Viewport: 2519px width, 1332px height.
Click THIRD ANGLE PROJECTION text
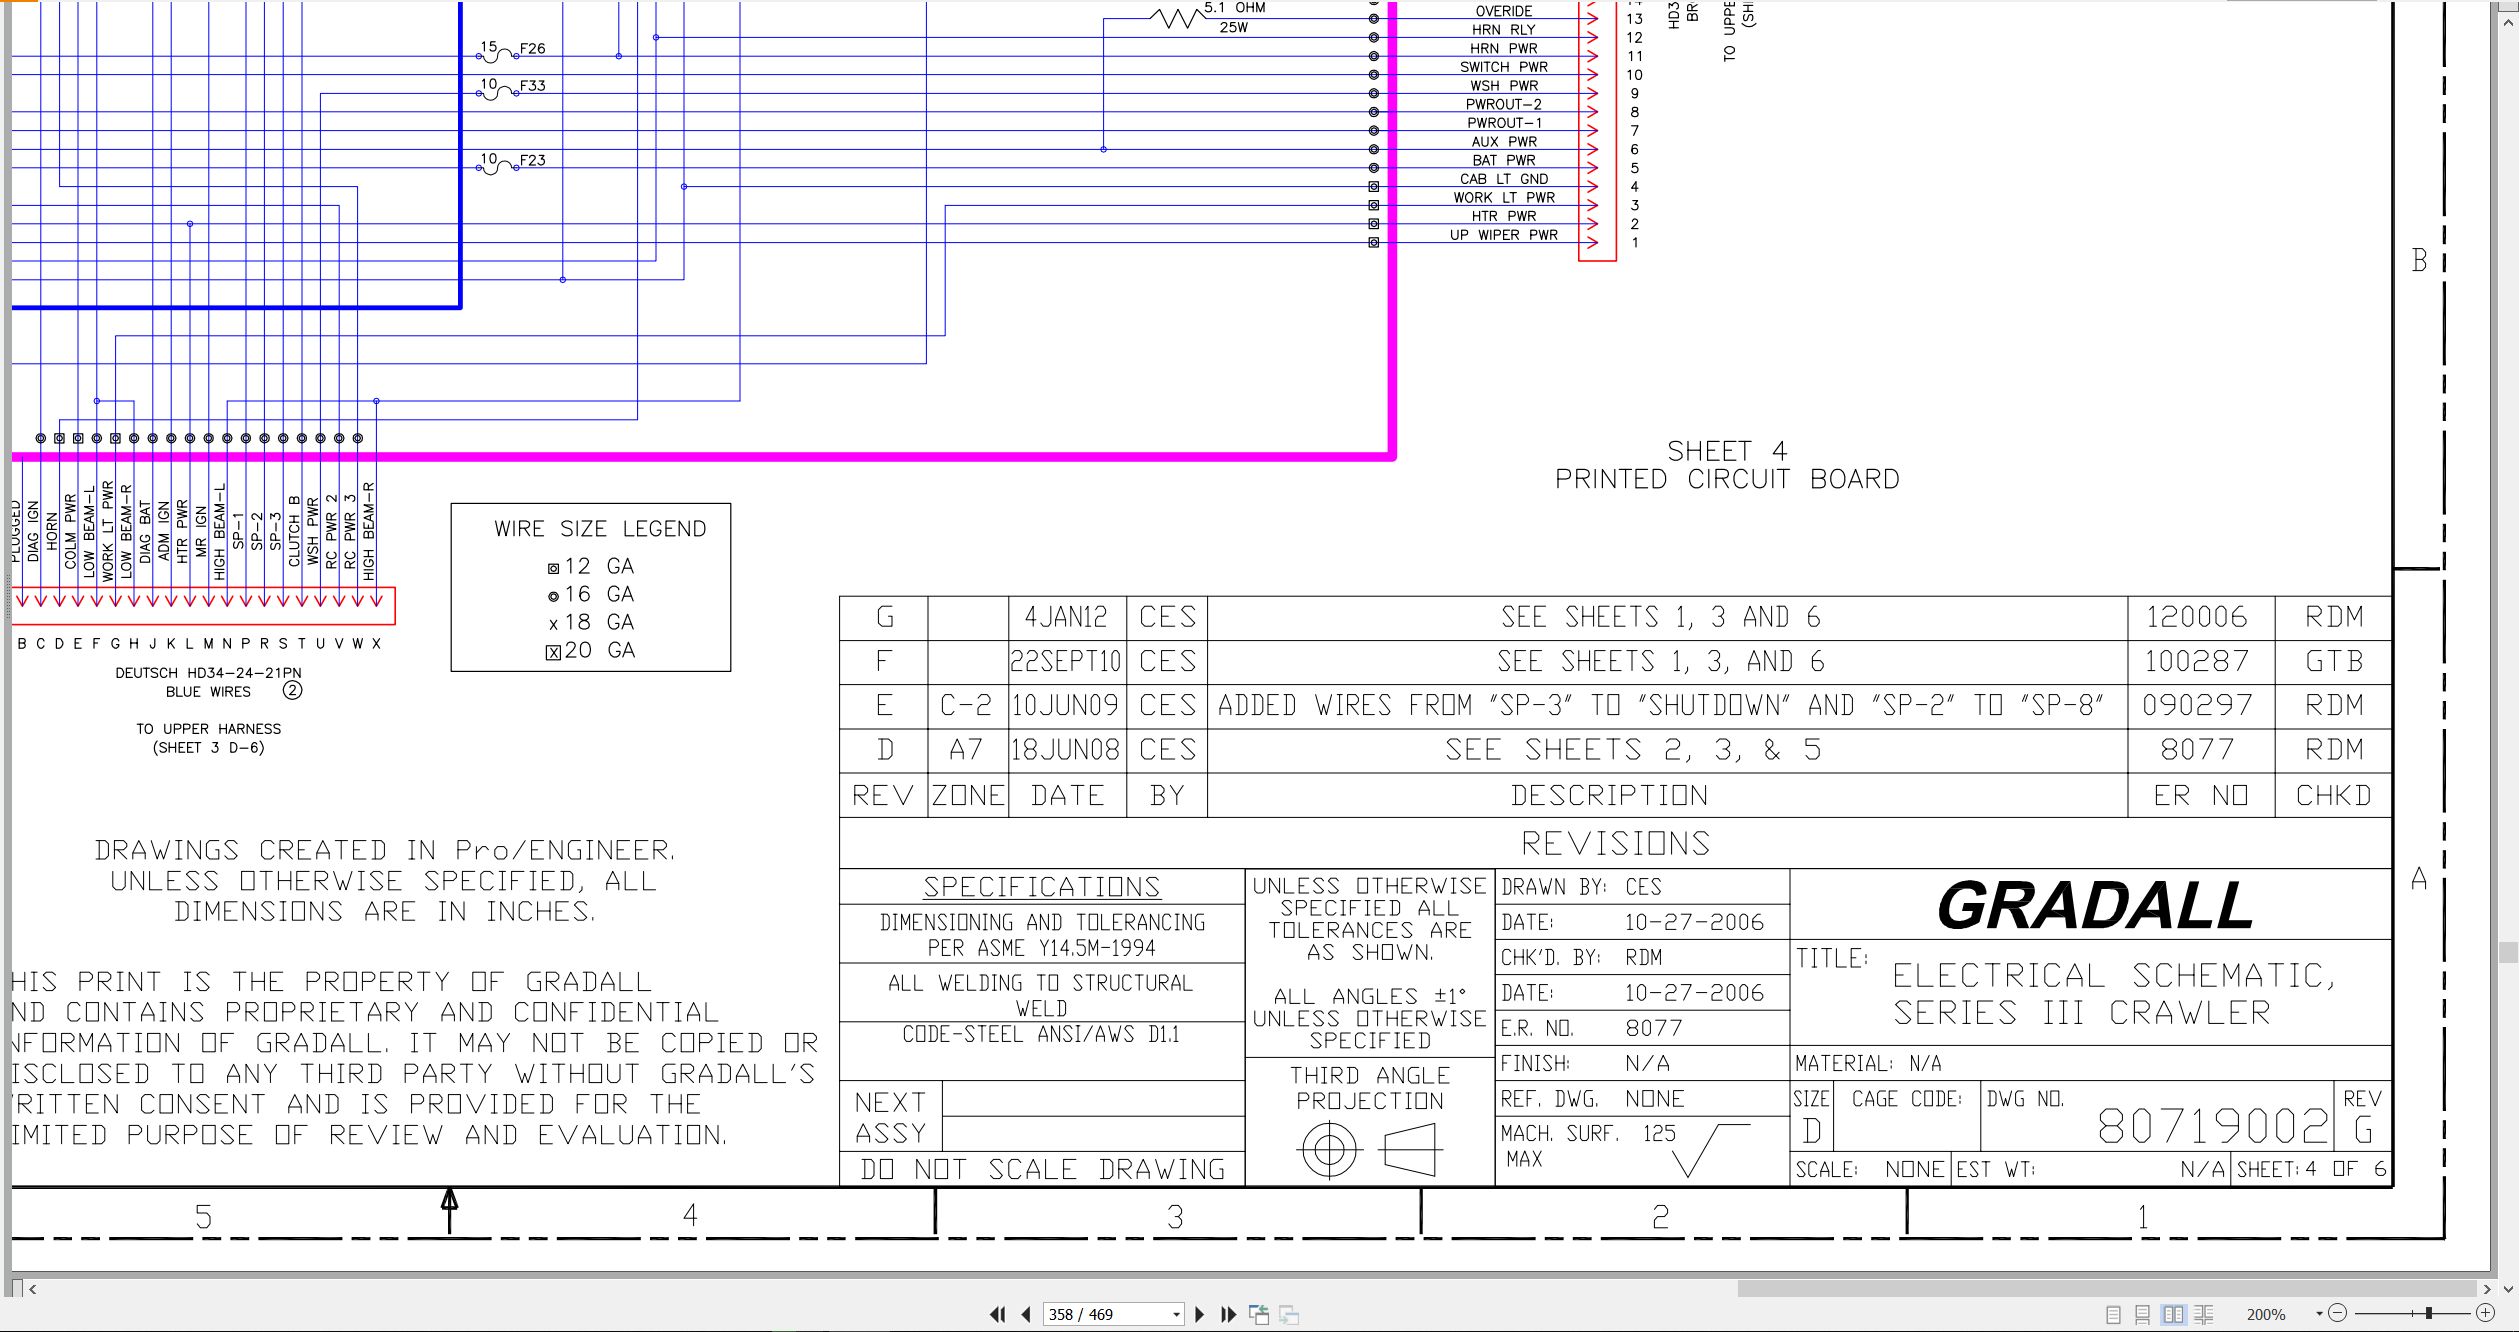point(1370,1088)
